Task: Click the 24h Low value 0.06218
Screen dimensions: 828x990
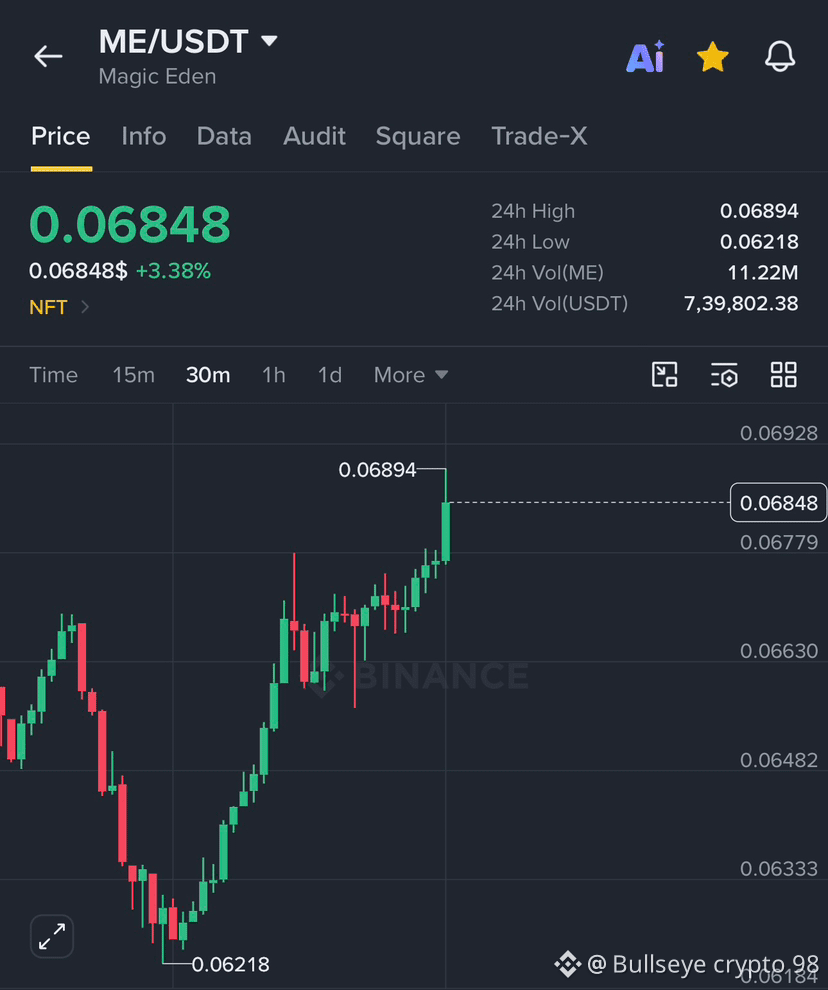Action: pos(759,242)
